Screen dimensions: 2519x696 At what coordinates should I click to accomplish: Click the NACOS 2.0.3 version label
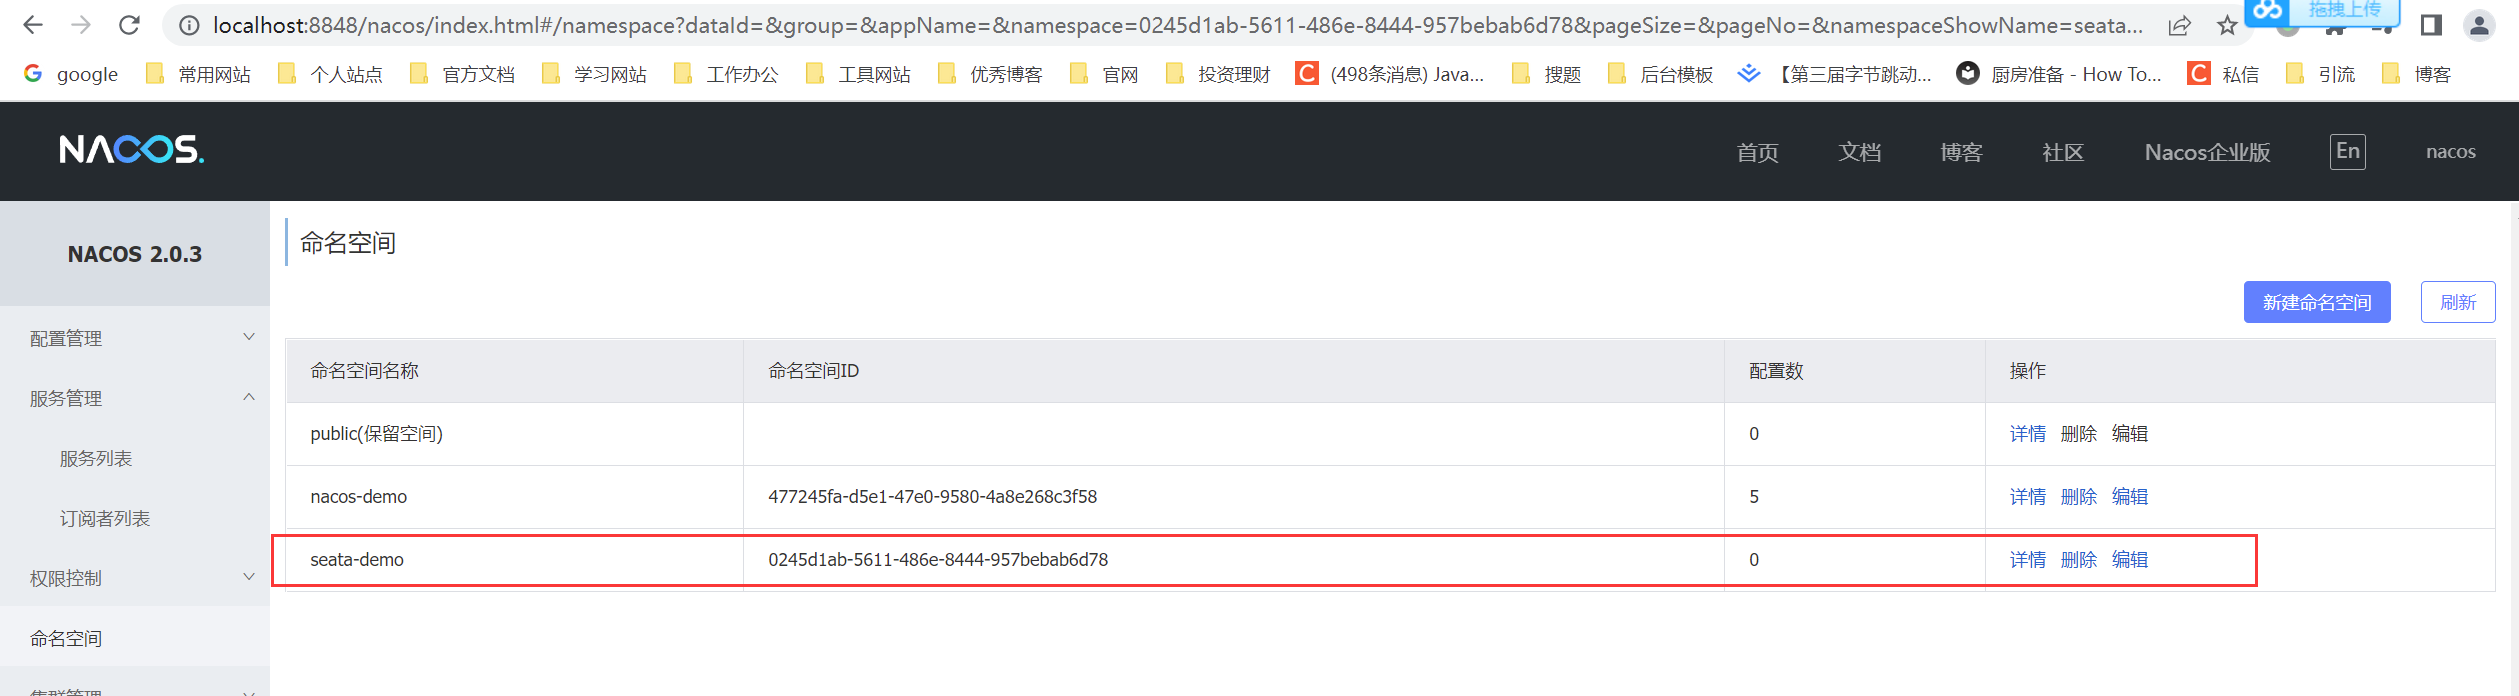coord(135,254)
